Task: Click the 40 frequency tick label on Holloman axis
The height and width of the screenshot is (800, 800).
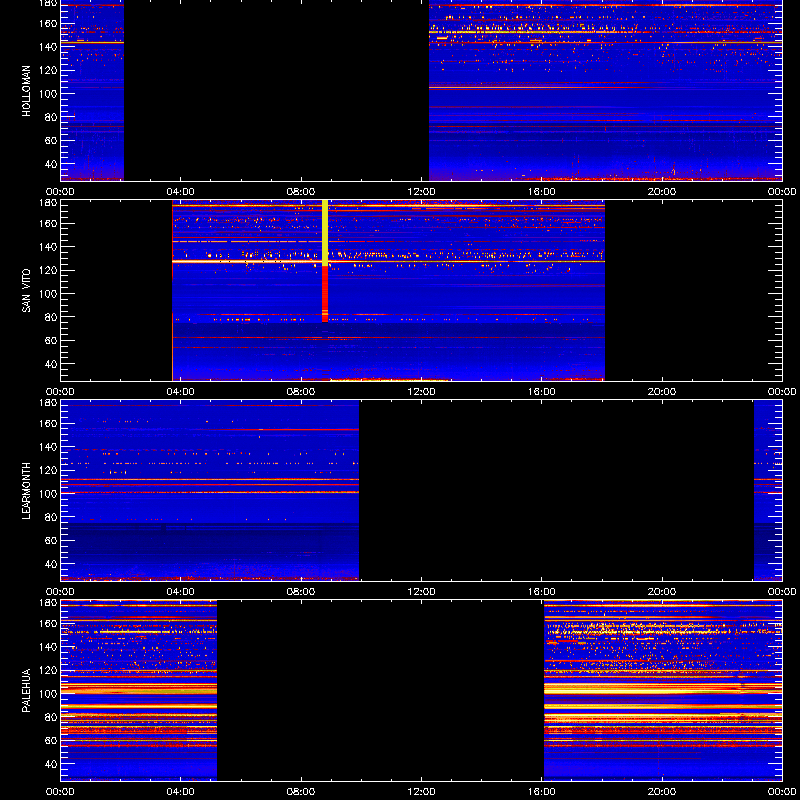Action: [52, 164]
